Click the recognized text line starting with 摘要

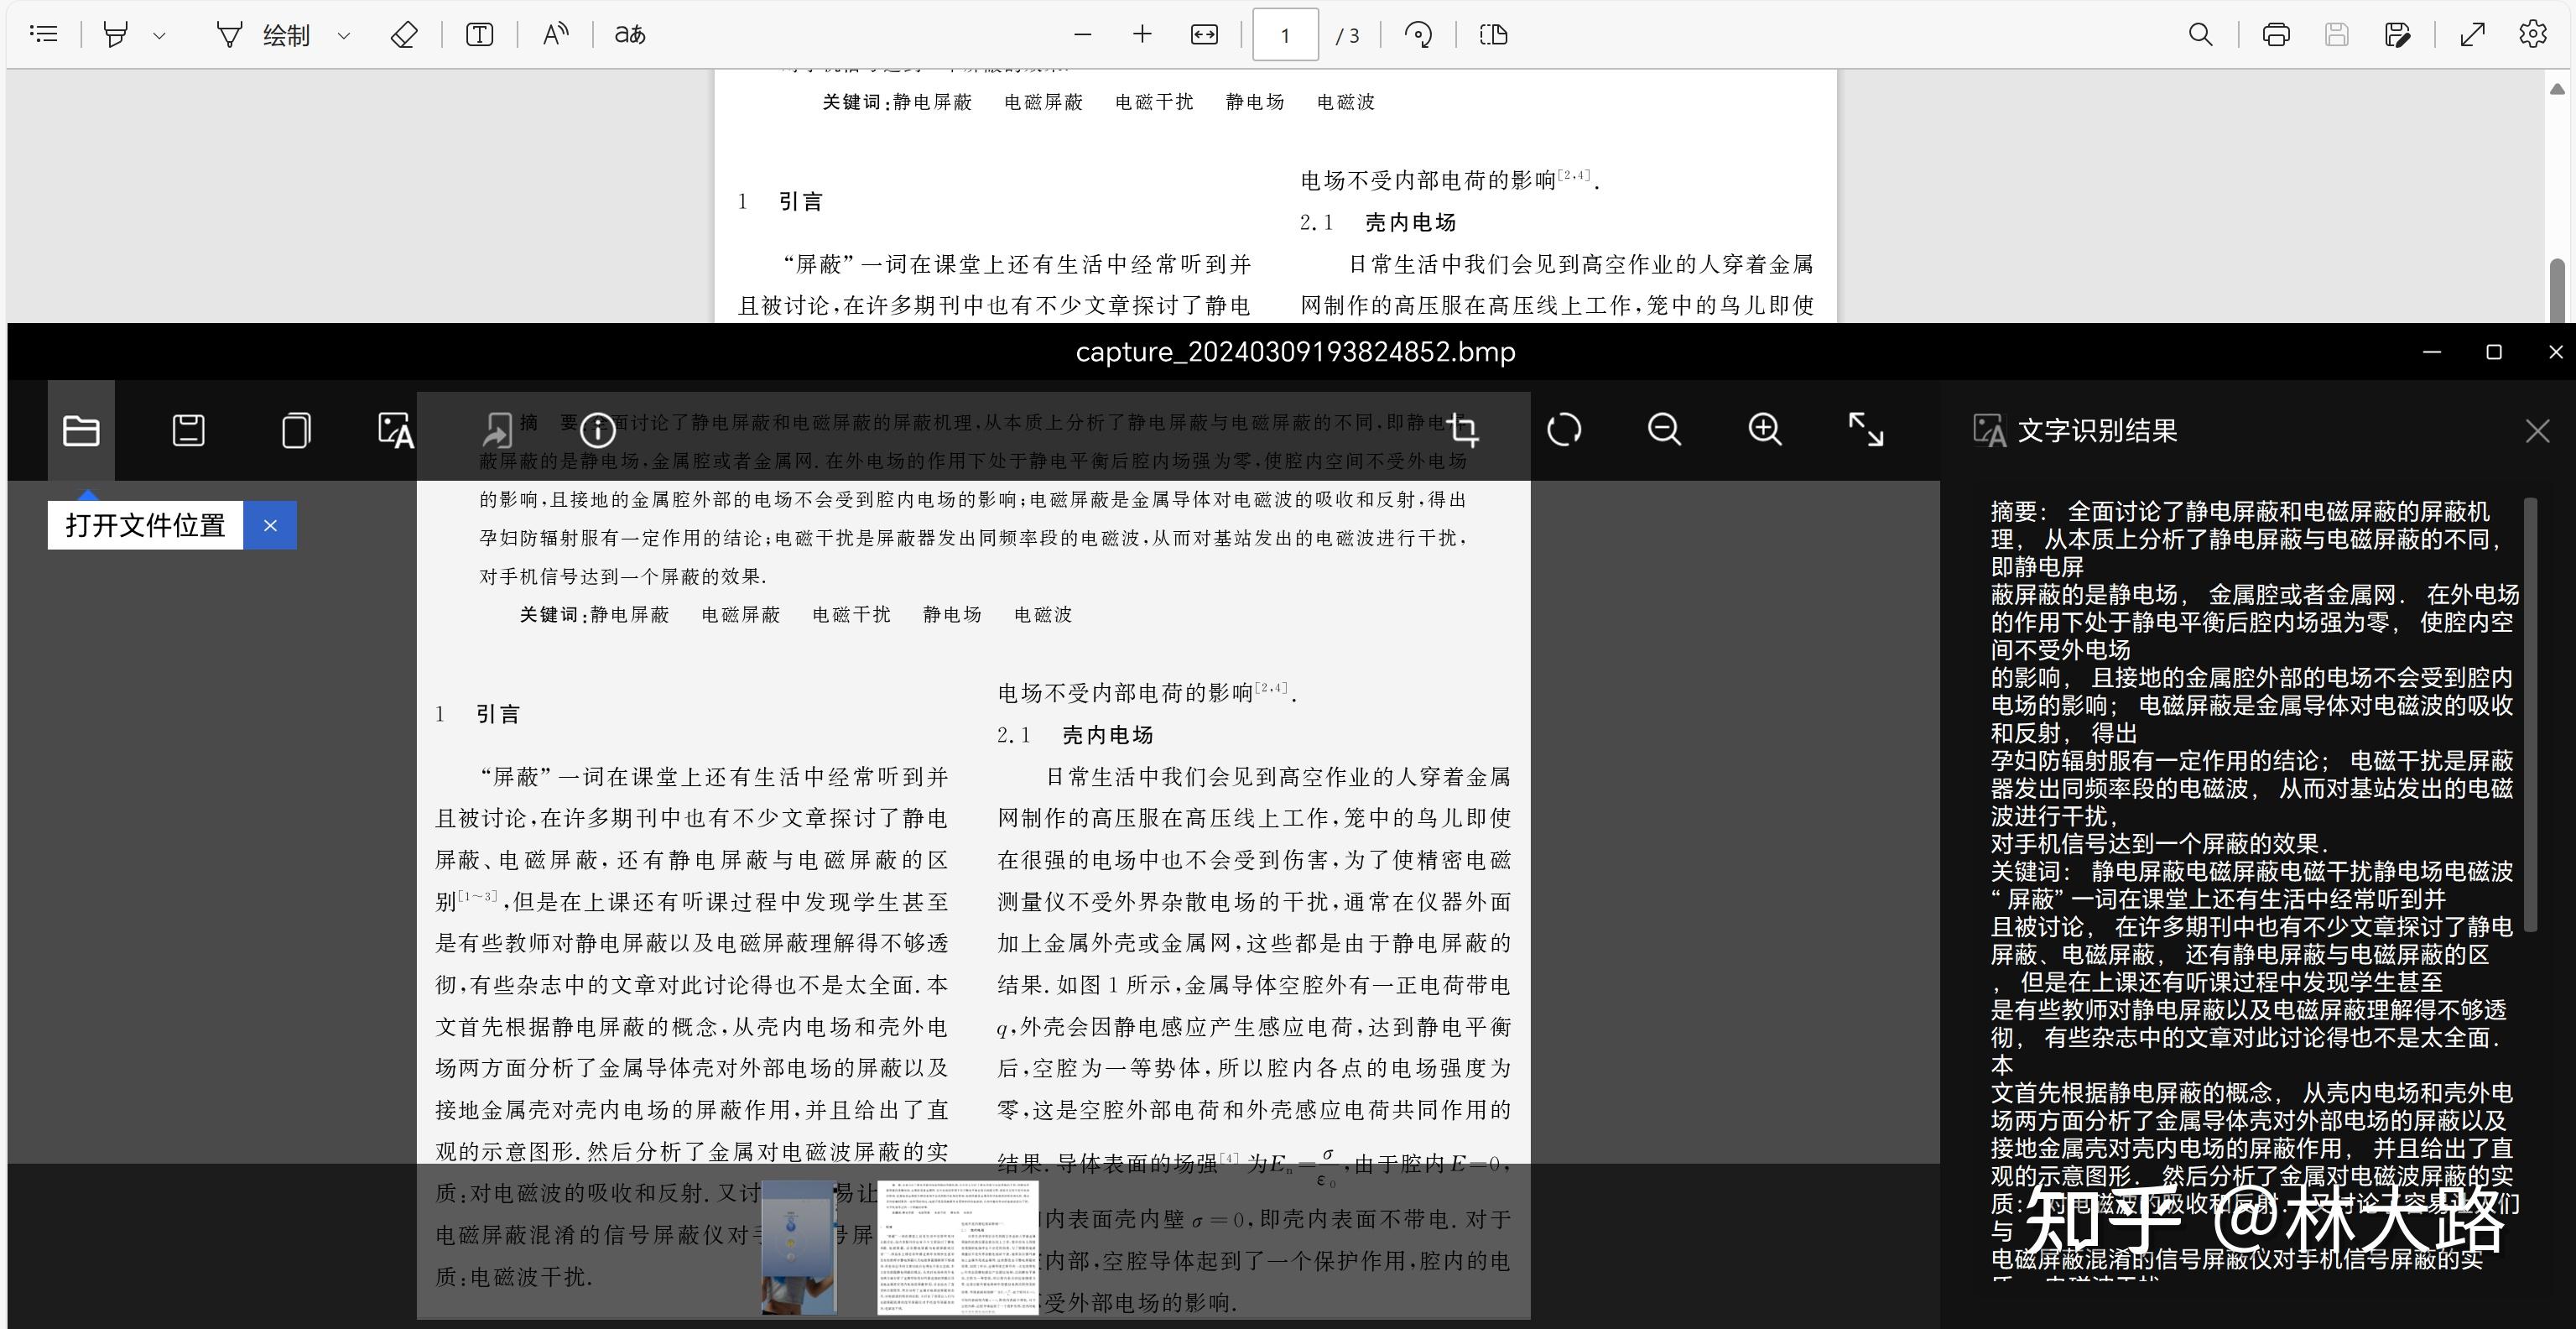[x=2240, y=512]
